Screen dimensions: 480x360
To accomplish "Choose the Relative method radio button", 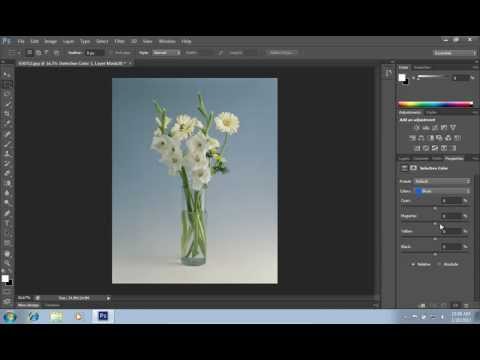I will [414, 264].
